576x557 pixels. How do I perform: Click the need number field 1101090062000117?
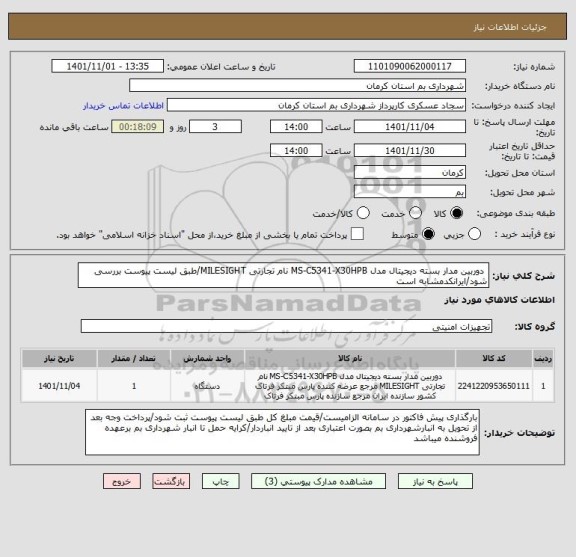[x=410, y=67]
